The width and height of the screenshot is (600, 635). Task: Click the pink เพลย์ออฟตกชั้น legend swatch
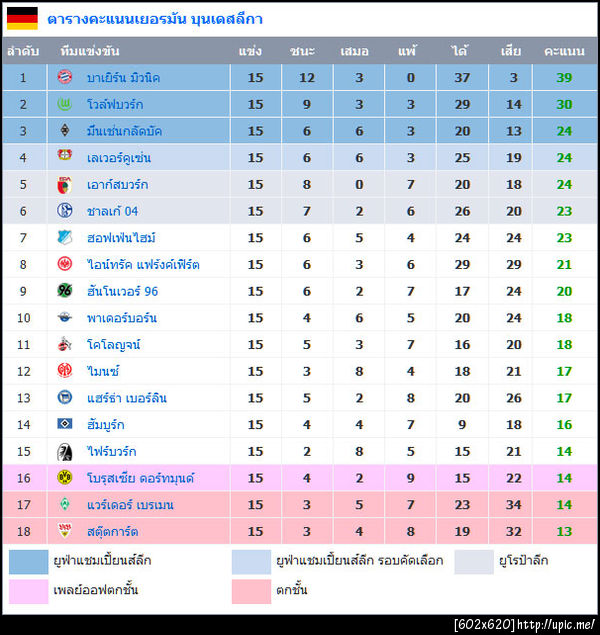(28, 590)
